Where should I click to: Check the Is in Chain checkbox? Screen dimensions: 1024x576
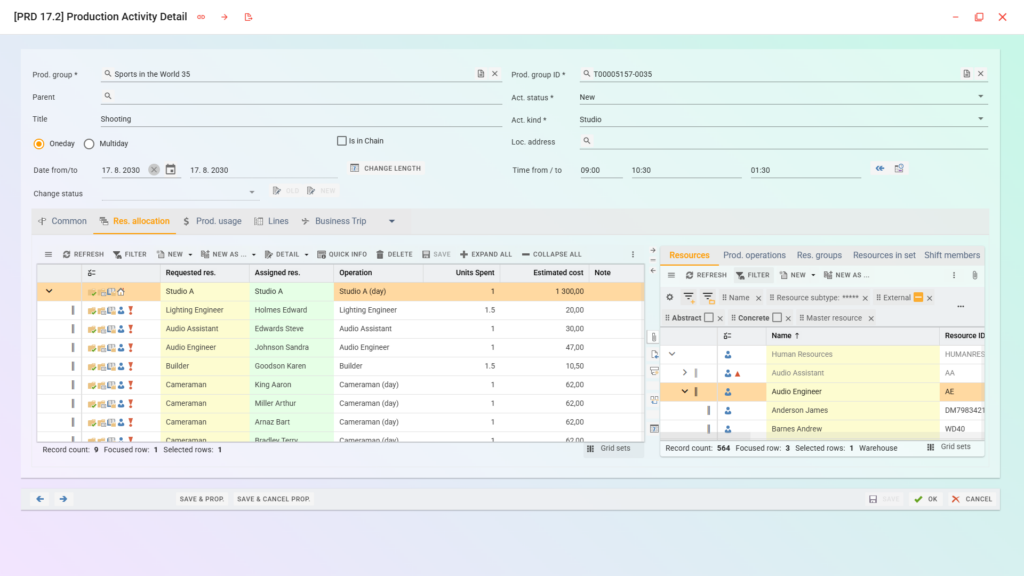point(342,142)
